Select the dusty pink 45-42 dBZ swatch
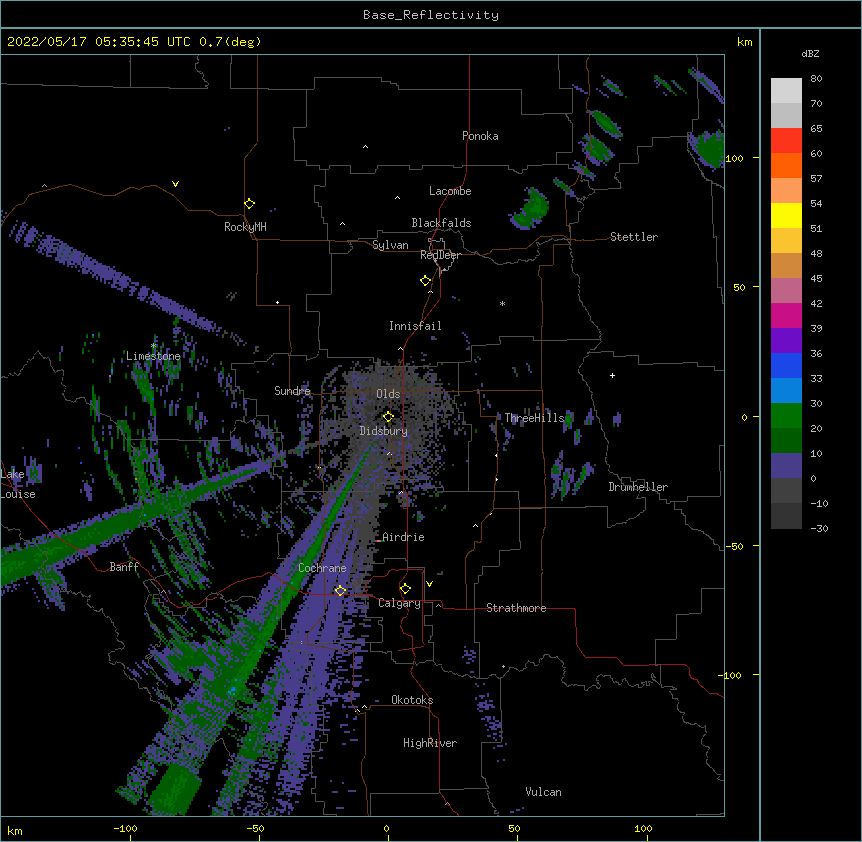 coord(786,291)
